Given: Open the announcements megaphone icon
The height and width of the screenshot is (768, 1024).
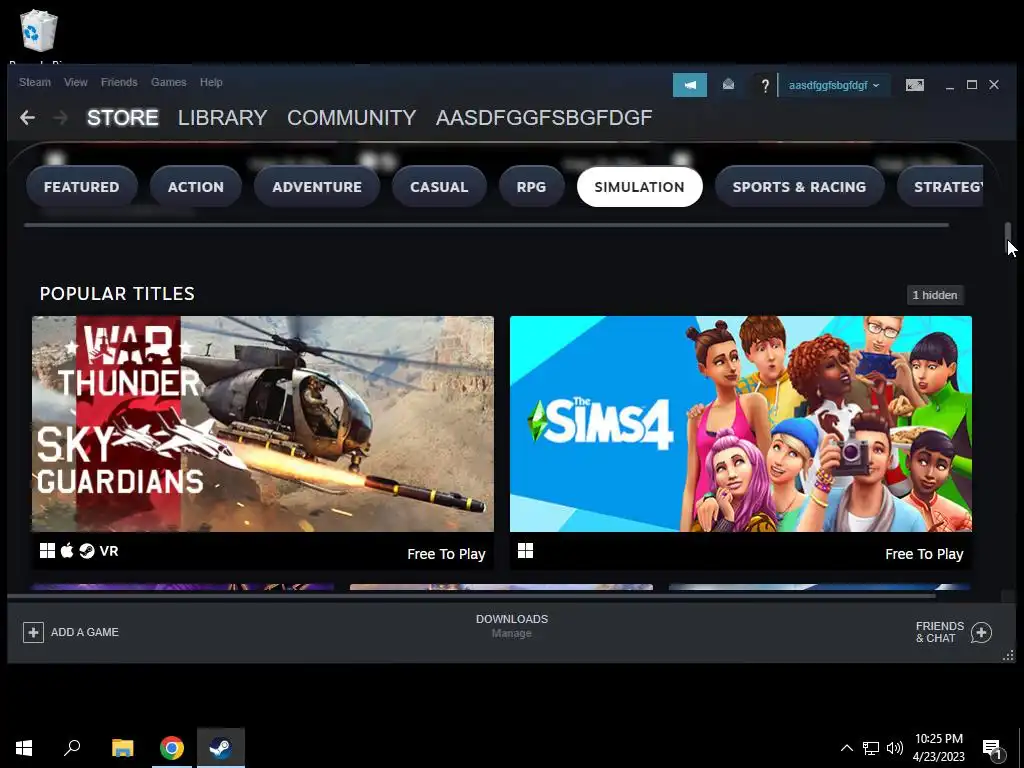Looking at the screenshot, I should click(x=690, y=85).
